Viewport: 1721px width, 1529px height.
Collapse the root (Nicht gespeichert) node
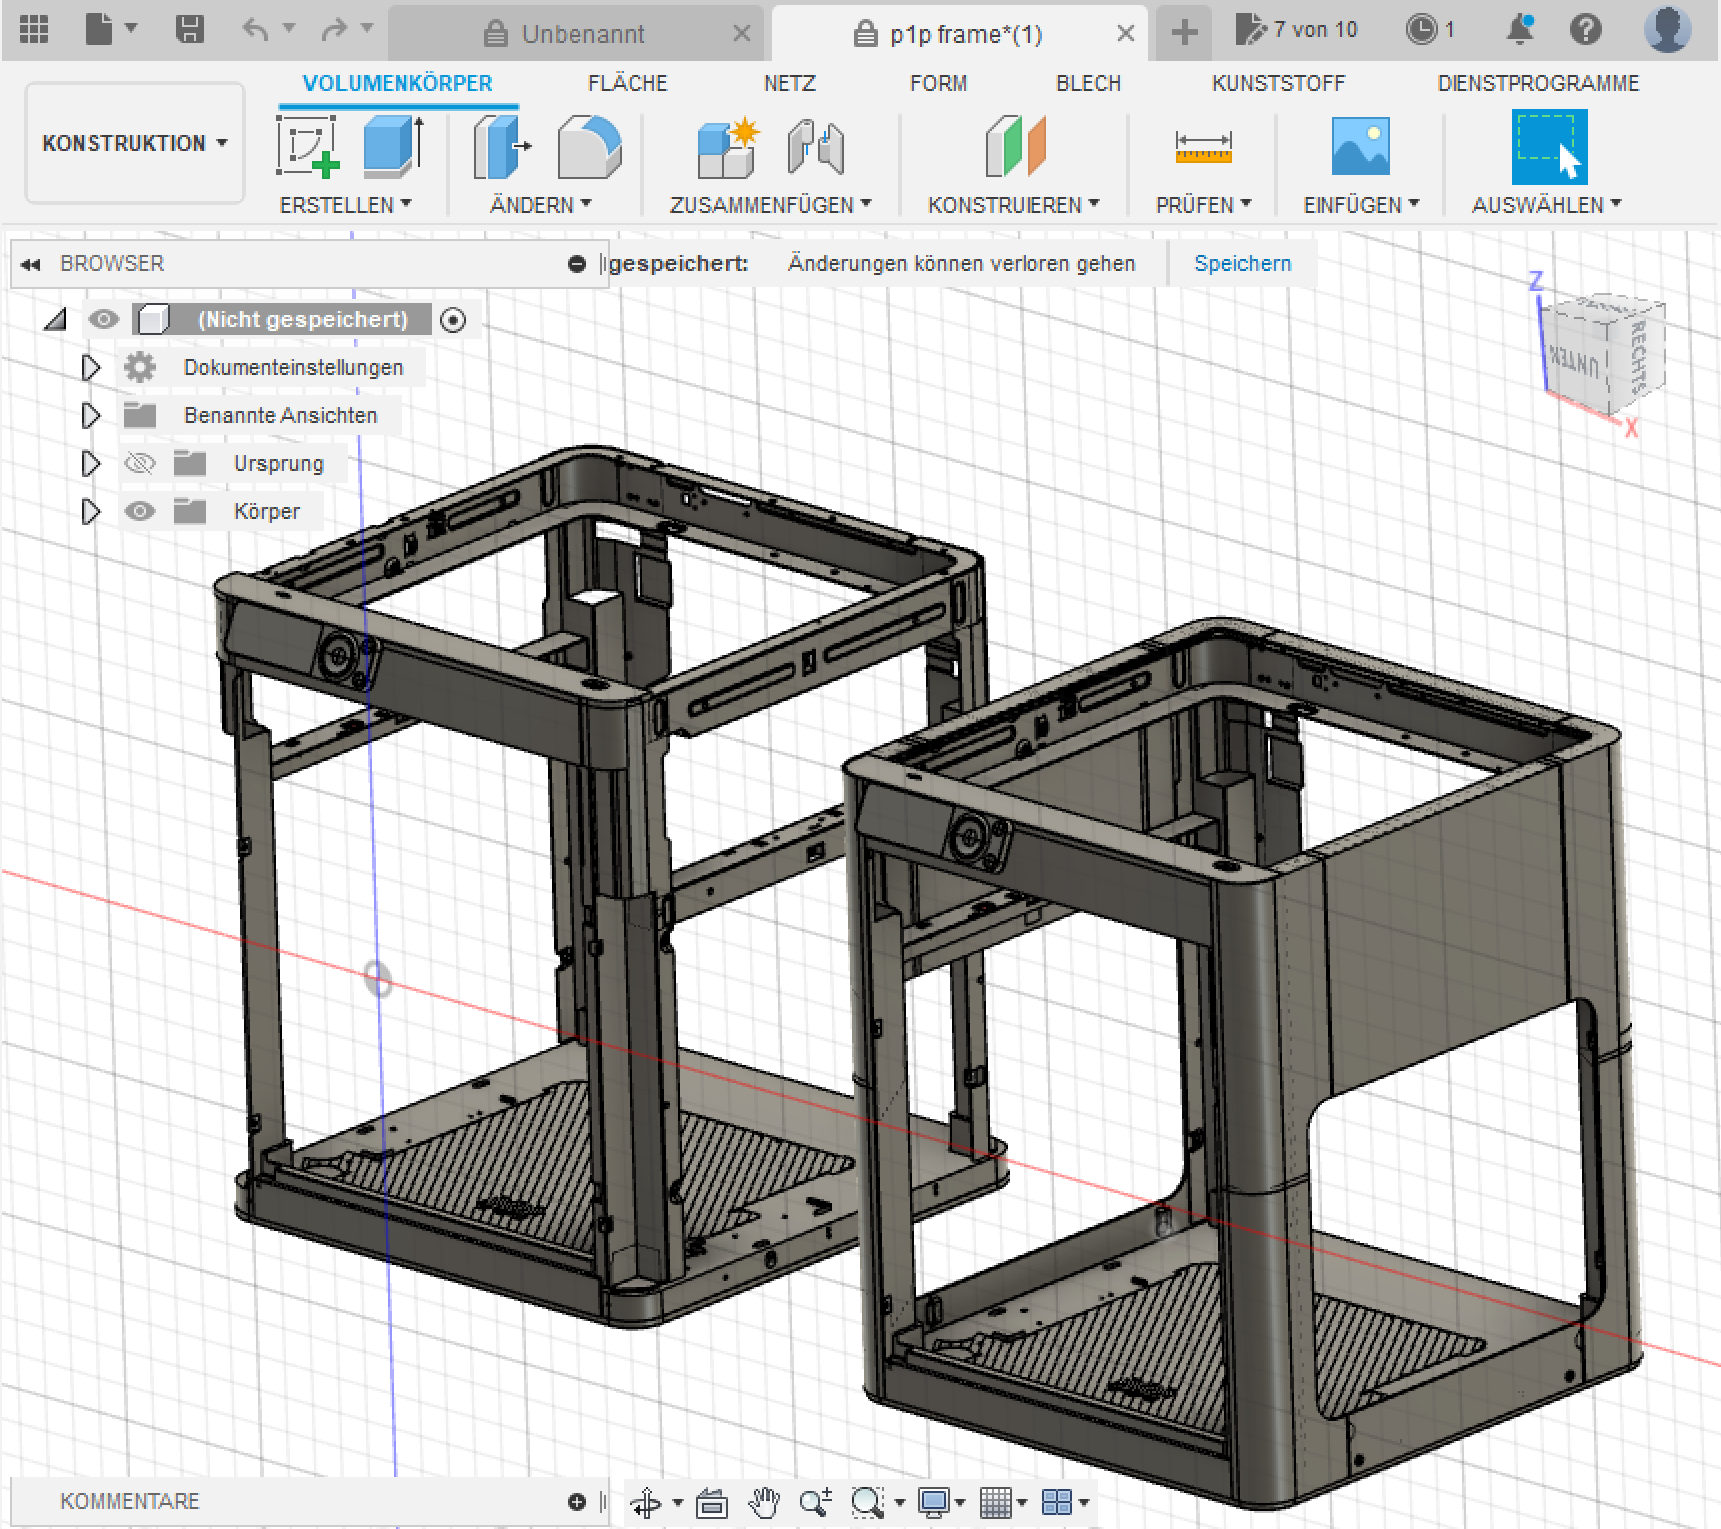56,319
